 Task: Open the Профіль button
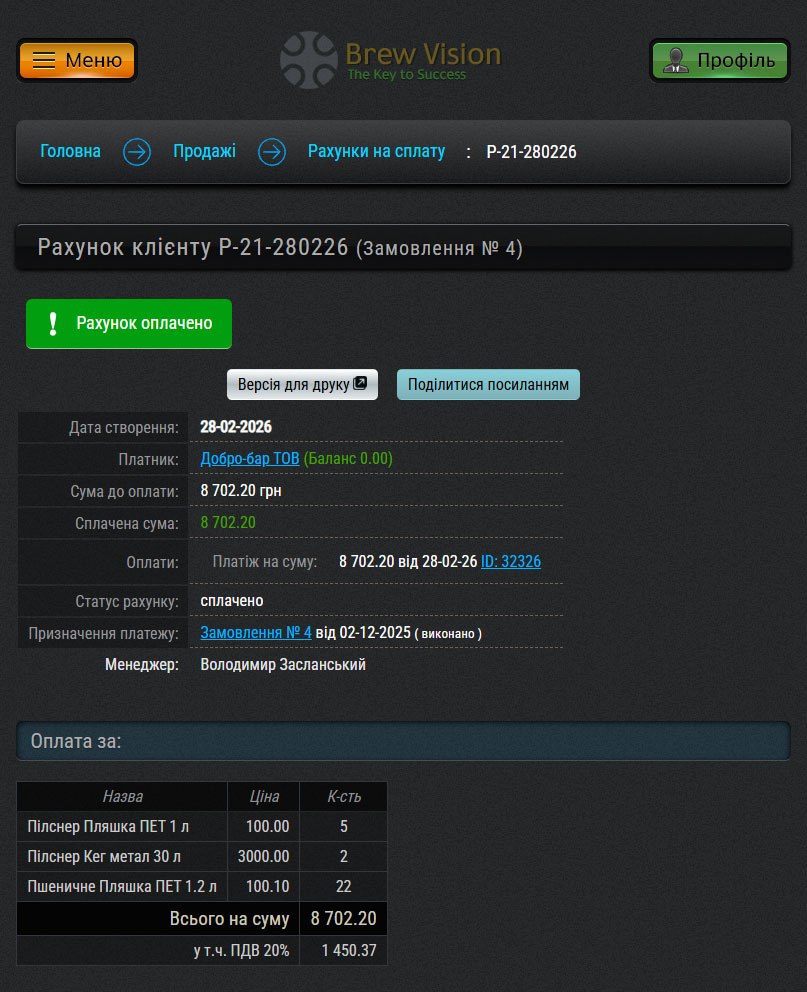point(719,60)
